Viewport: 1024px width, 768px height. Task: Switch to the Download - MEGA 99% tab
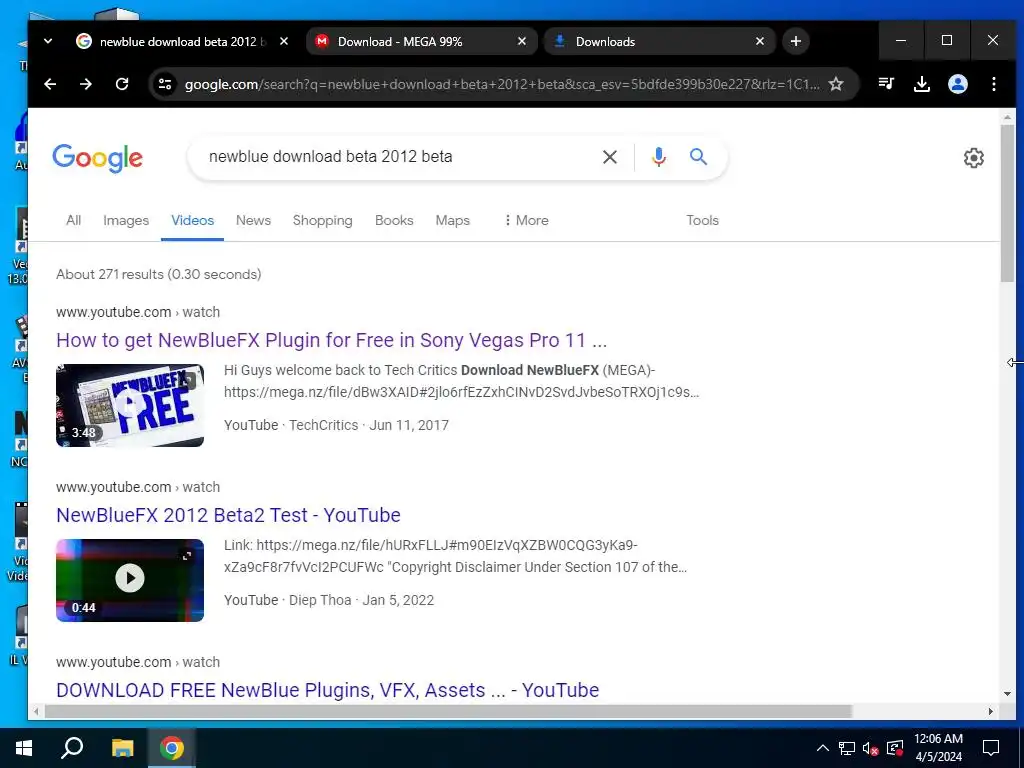point(422,41)
